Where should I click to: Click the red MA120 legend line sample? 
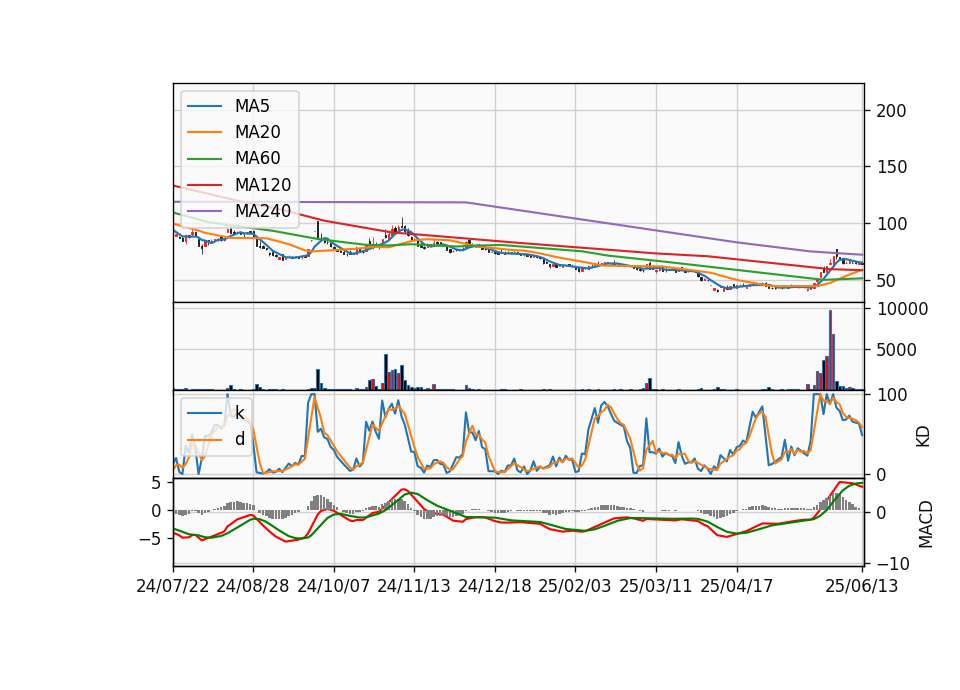pos(204,185)
